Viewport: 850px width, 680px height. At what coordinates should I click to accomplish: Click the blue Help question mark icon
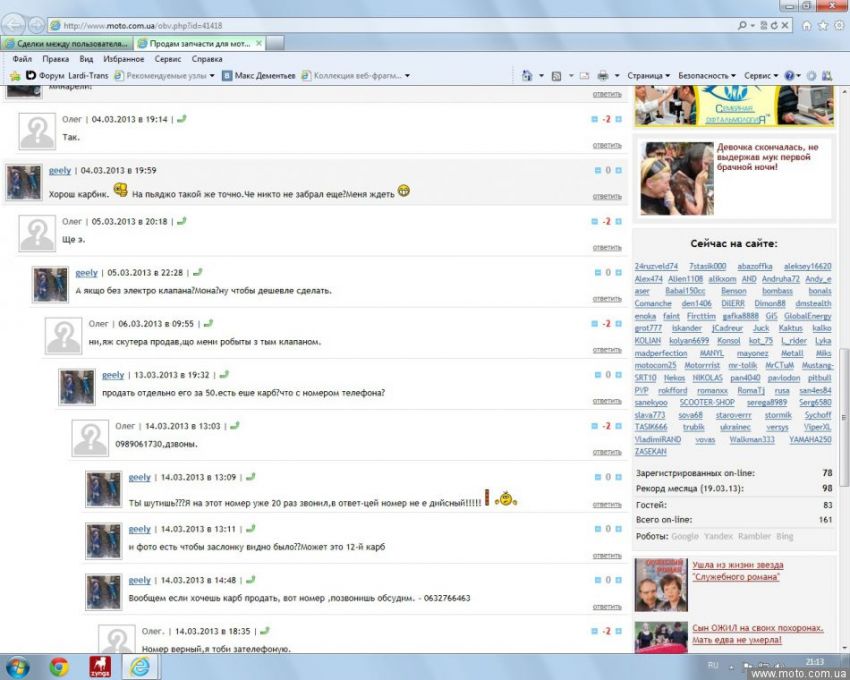coord(789,76)
